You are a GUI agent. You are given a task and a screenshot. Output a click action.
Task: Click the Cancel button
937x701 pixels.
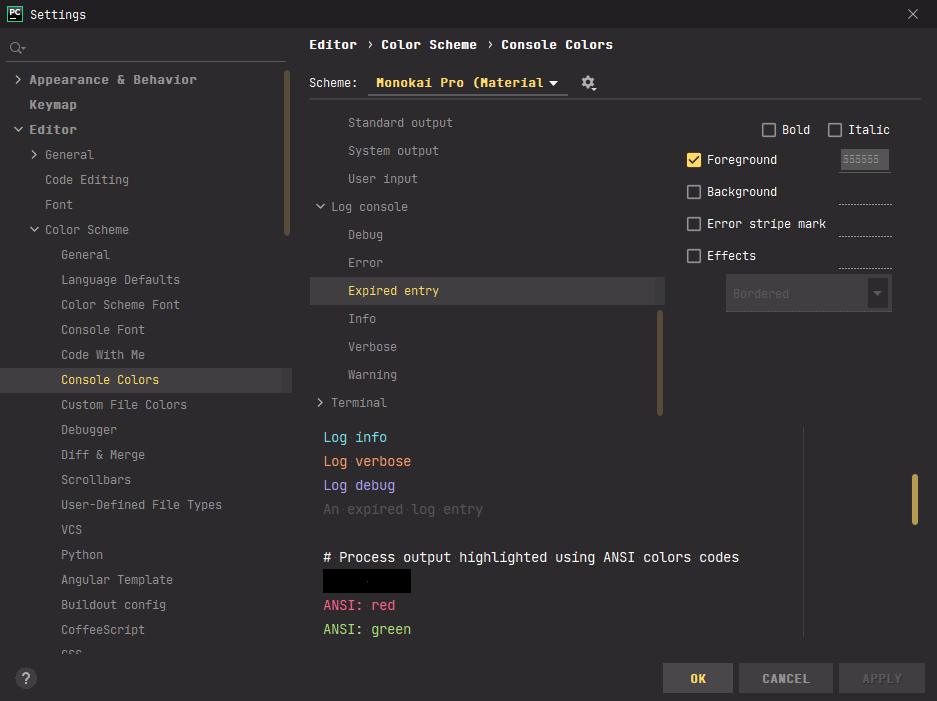(786, 678)
